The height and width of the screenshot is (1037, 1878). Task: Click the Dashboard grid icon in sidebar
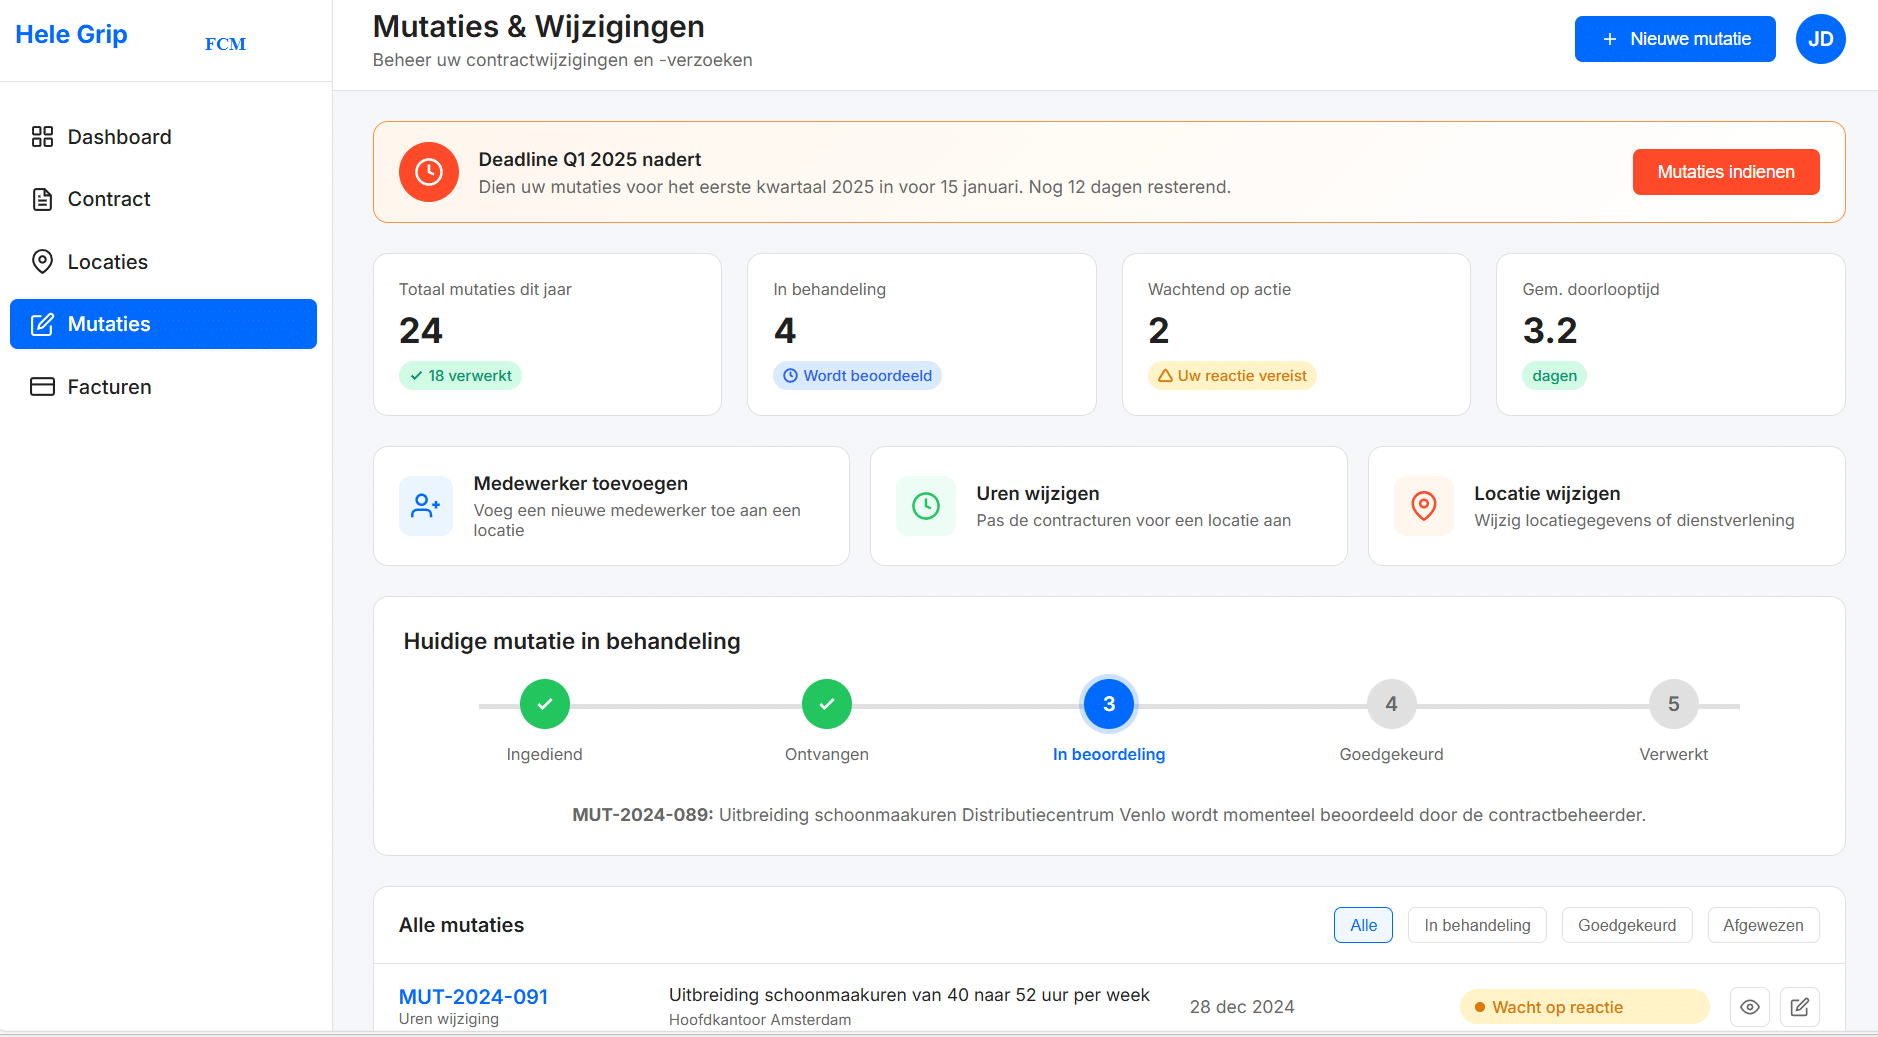tap(42, 137)
